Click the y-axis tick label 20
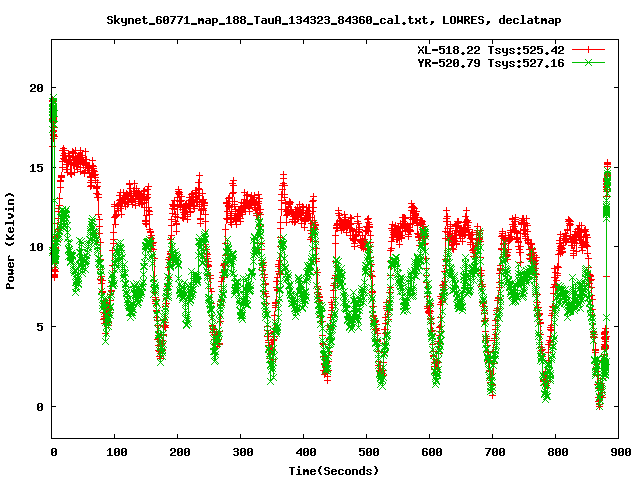The image size is (640, 480). pos(36,88)
